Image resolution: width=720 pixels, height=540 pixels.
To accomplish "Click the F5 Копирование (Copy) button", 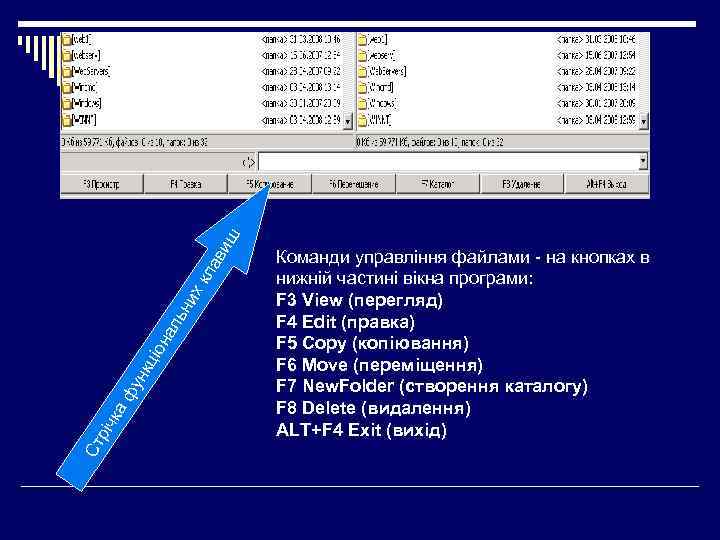I will coord(270,184).
